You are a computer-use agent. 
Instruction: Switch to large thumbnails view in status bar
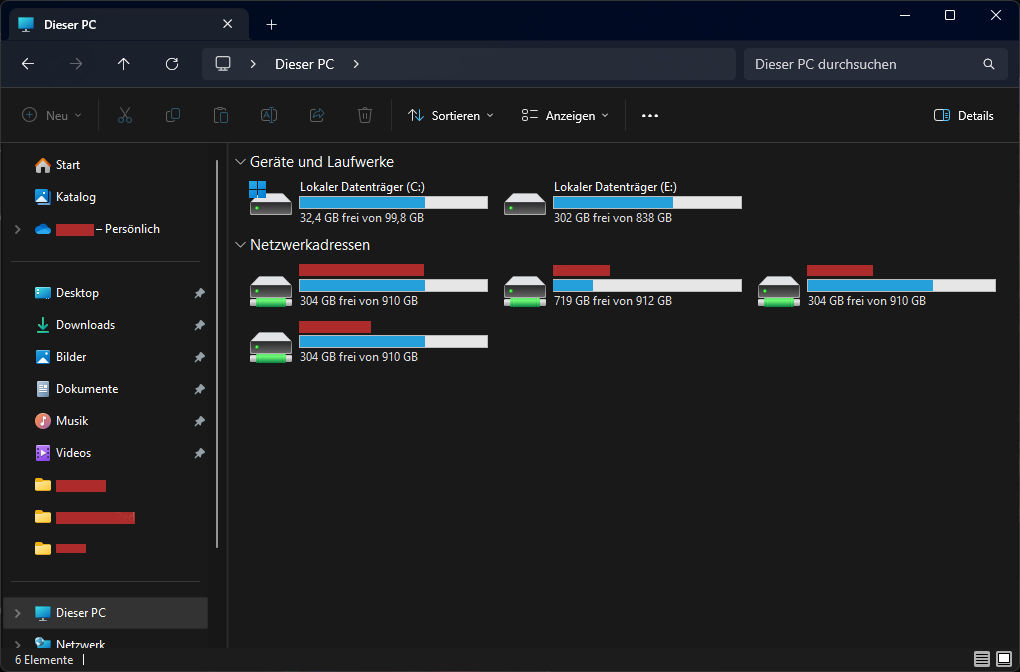[x=1003, y=659]
